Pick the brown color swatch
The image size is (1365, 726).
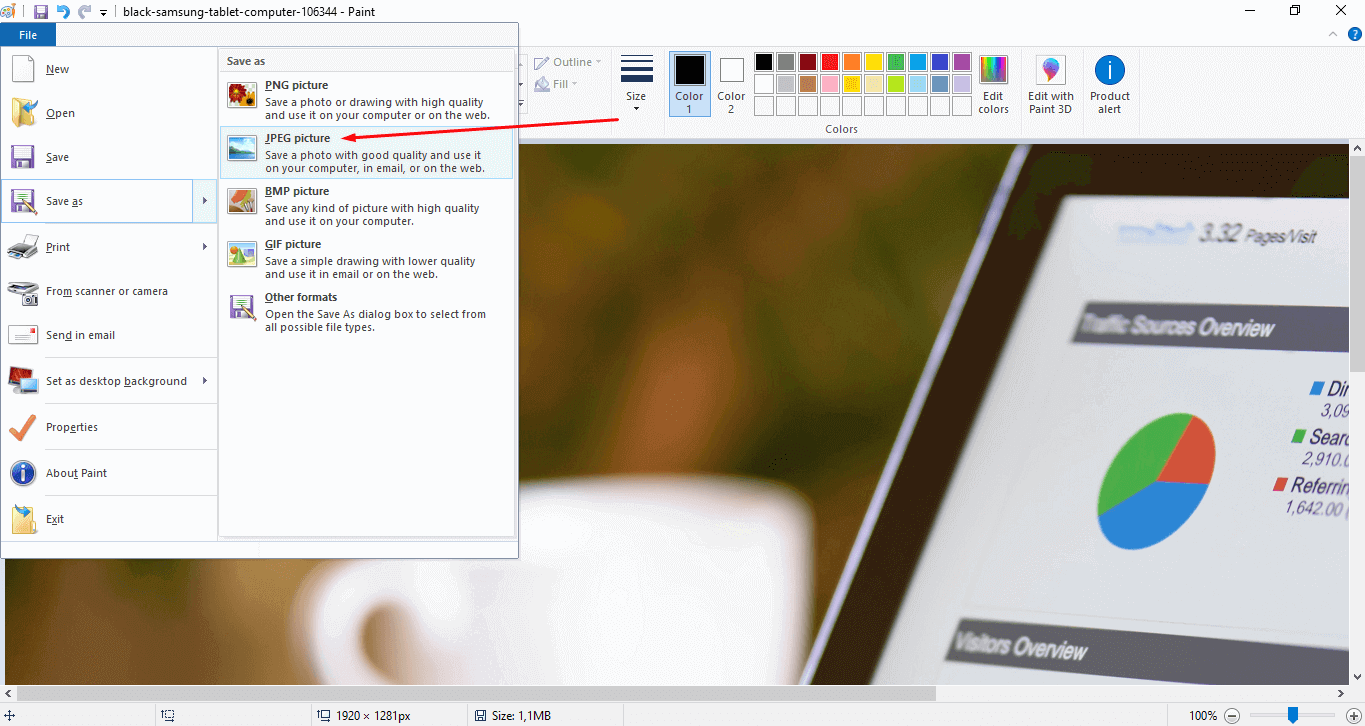(x=808, y=84)
